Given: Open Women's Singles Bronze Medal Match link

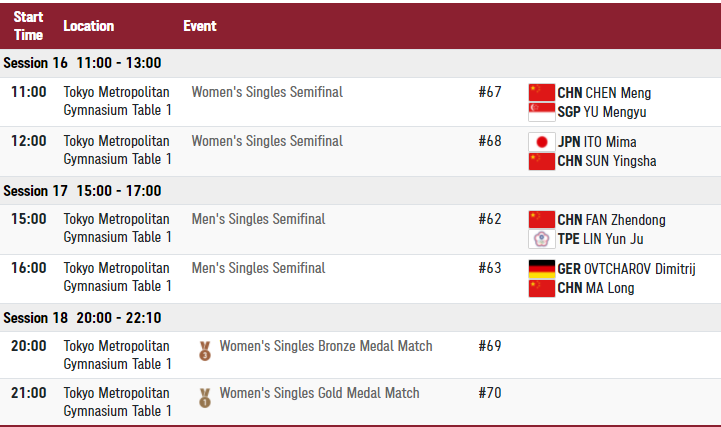Looking at the screenshot, I should tap(326, 346).
